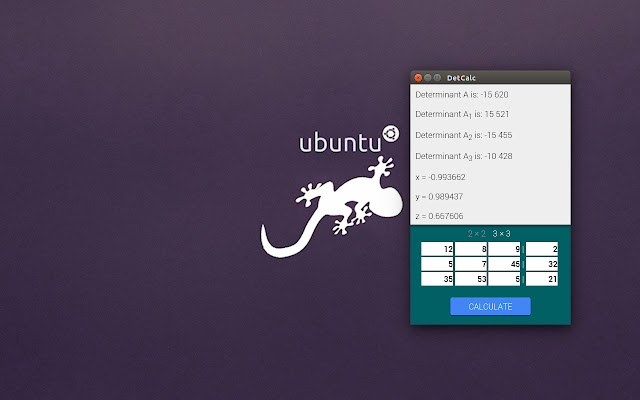
Task: Click the DetCalc title bar text
Action: coord(461,78)
